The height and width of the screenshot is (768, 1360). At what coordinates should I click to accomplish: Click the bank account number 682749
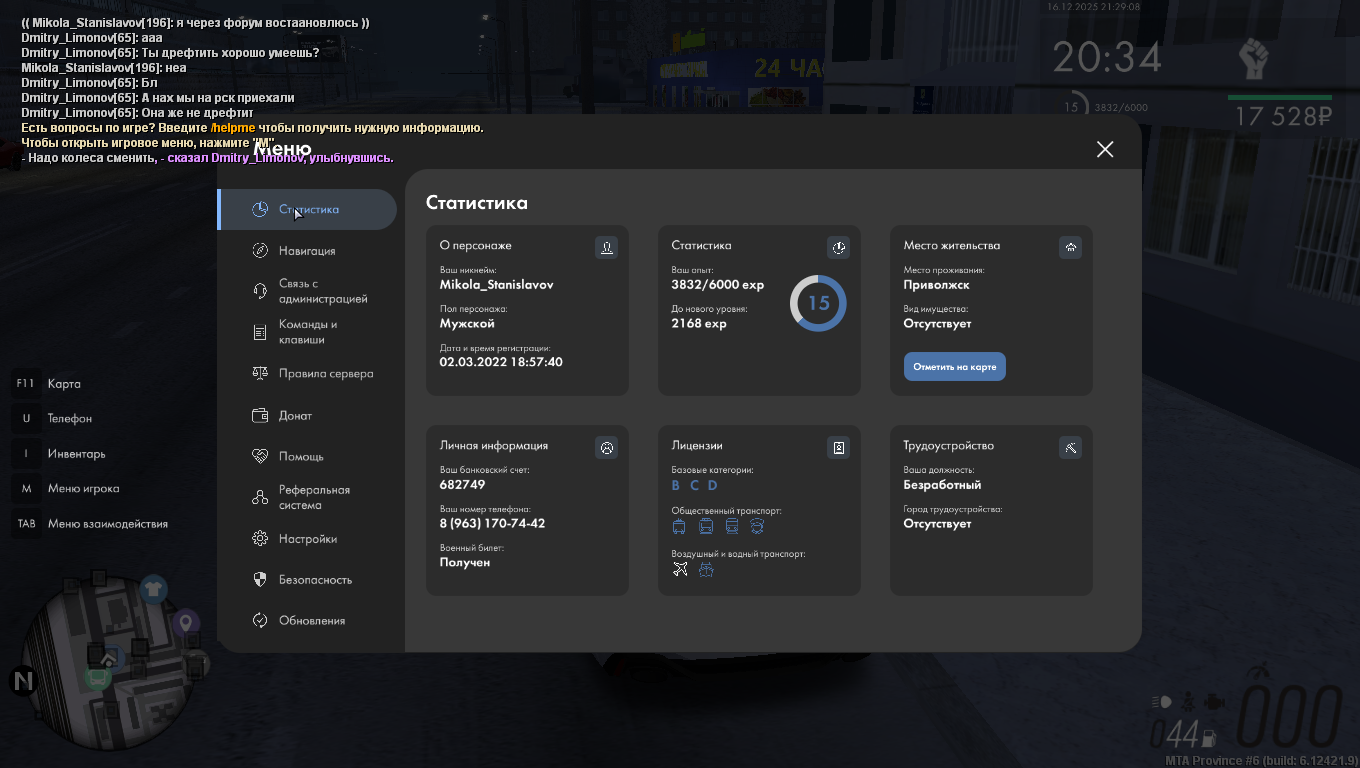[x=463, y=484]
